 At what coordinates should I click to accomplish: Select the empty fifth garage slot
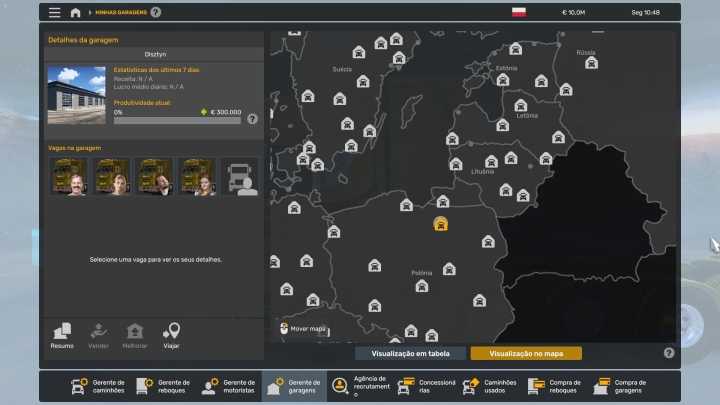241,177
